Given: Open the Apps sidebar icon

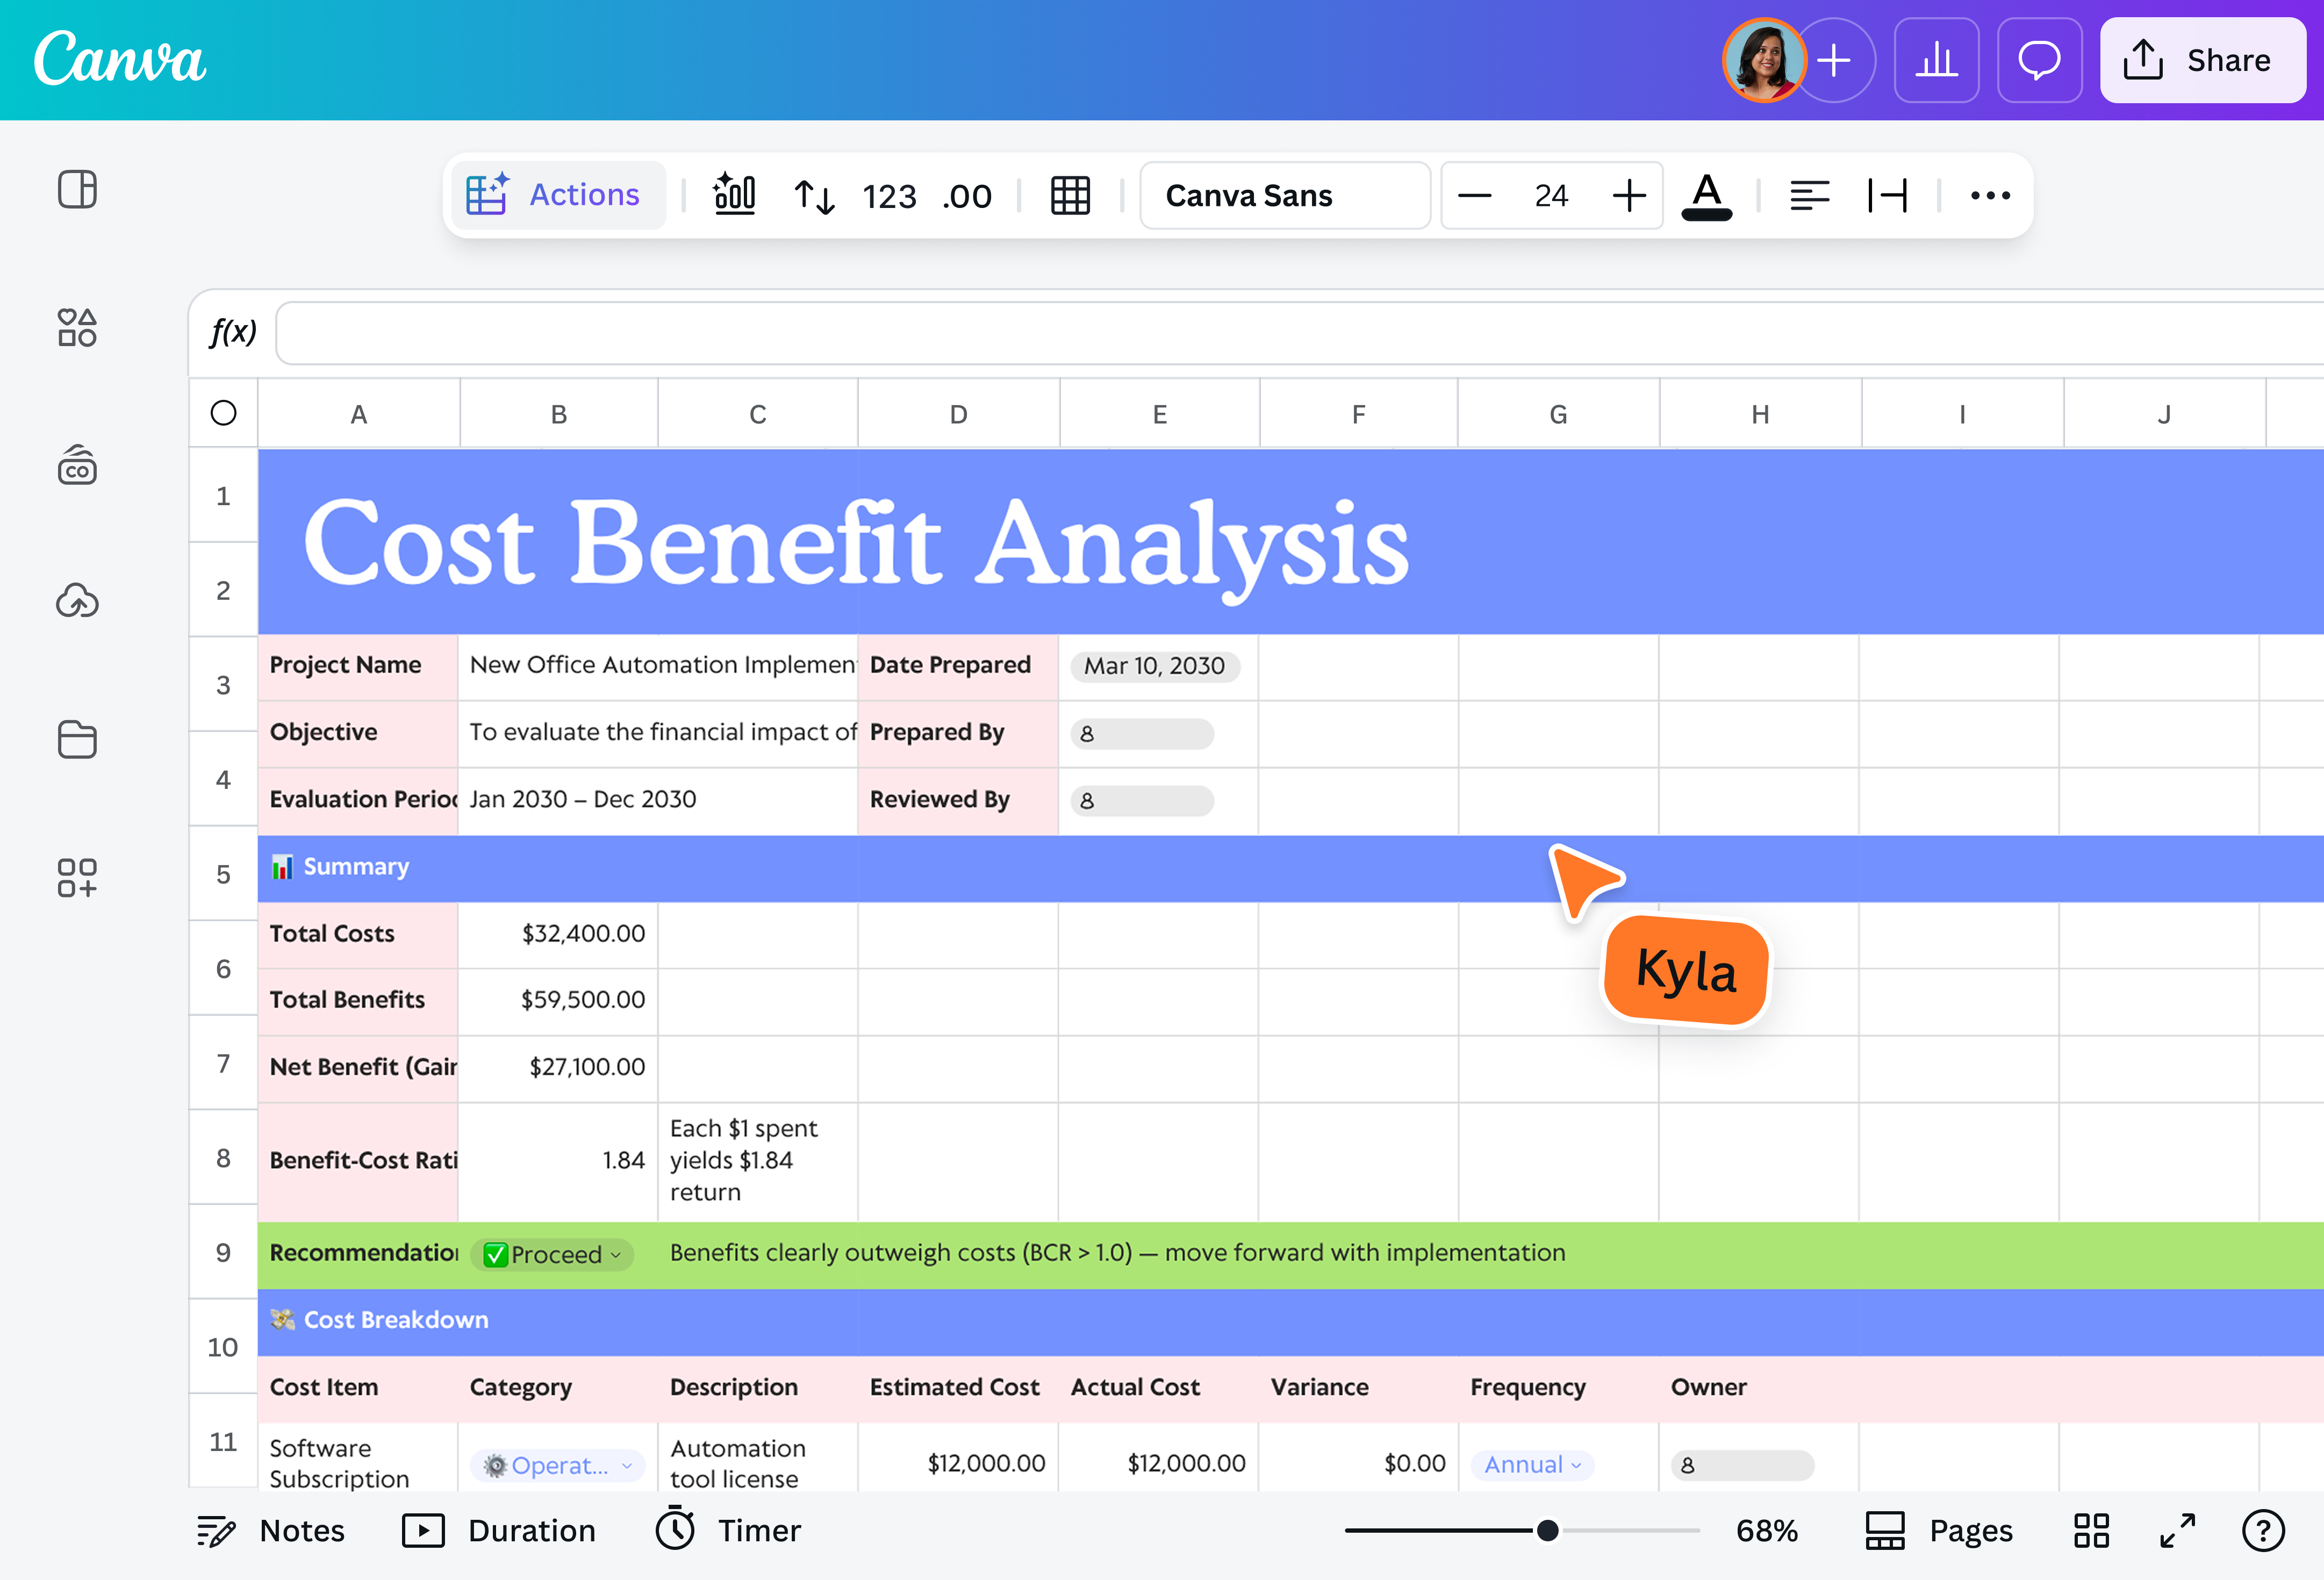Looking at the screenshot, I should click(x=77, y=877).
